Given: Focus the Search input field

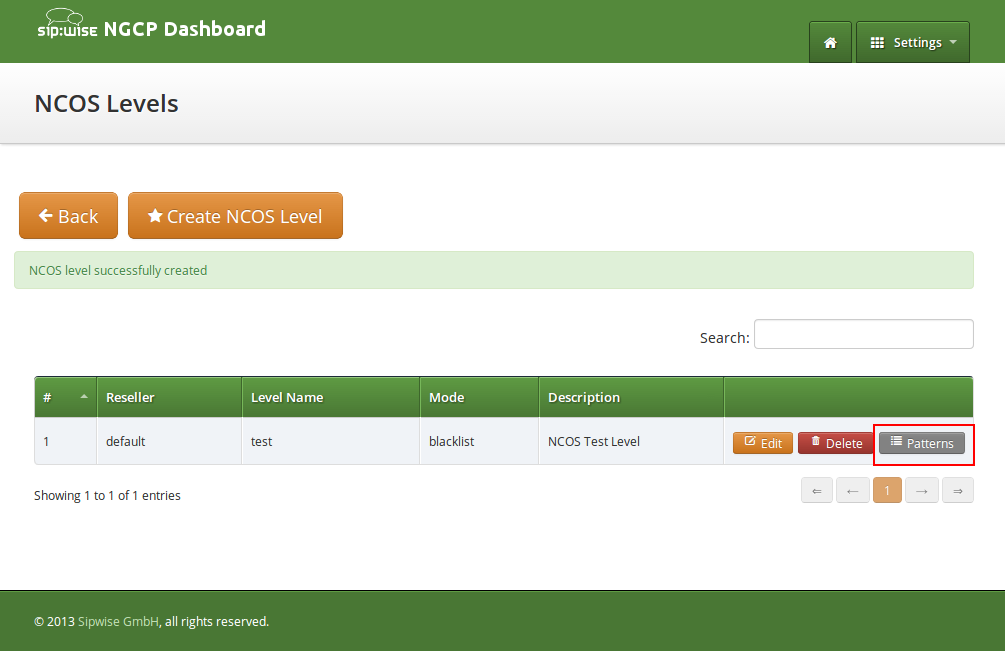Looking at the screenshot, I should 863,335.
